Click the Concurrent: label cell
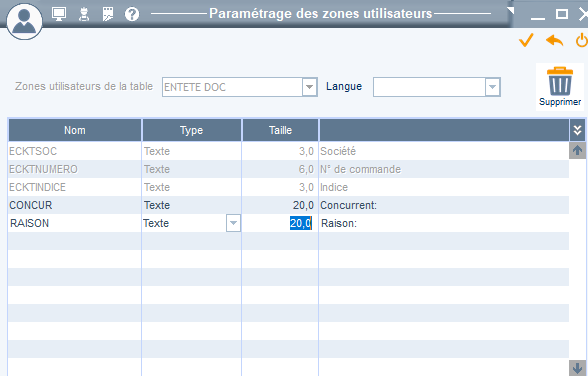Image resolution: width=588 pixels, height=376 pixels. click(444, 205)
